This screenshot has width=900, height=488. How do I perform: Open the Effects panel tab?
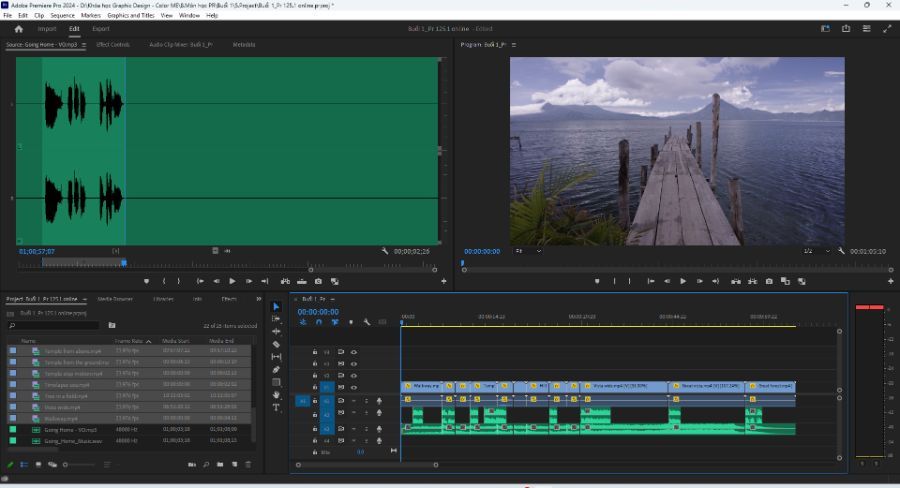(x=229, y=299)
